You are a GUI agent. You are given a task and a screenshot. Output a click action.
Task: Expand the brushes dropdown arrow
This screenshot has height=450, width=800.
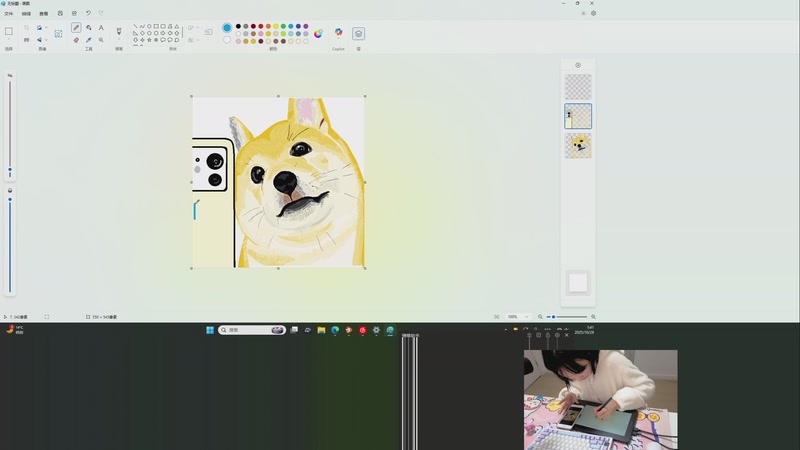[119, 40]
